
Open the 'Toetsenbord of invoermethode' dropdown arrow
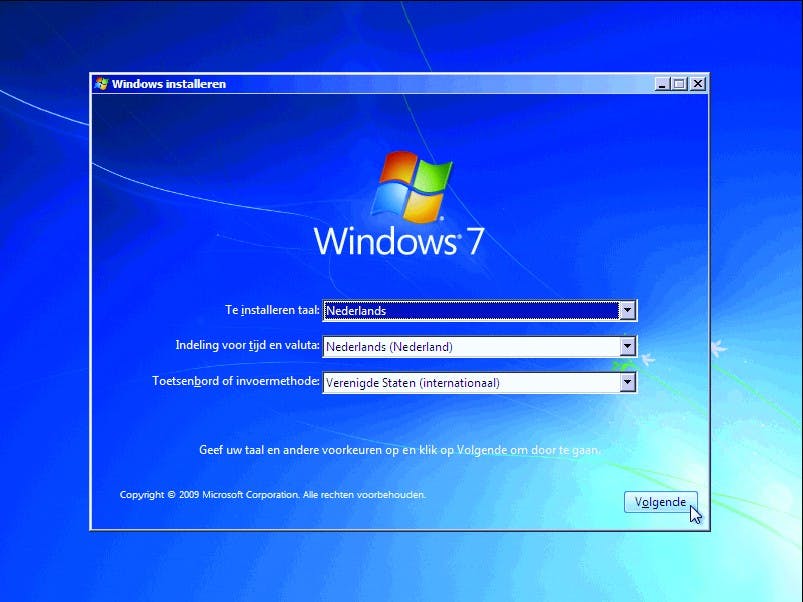pos(627,382)
